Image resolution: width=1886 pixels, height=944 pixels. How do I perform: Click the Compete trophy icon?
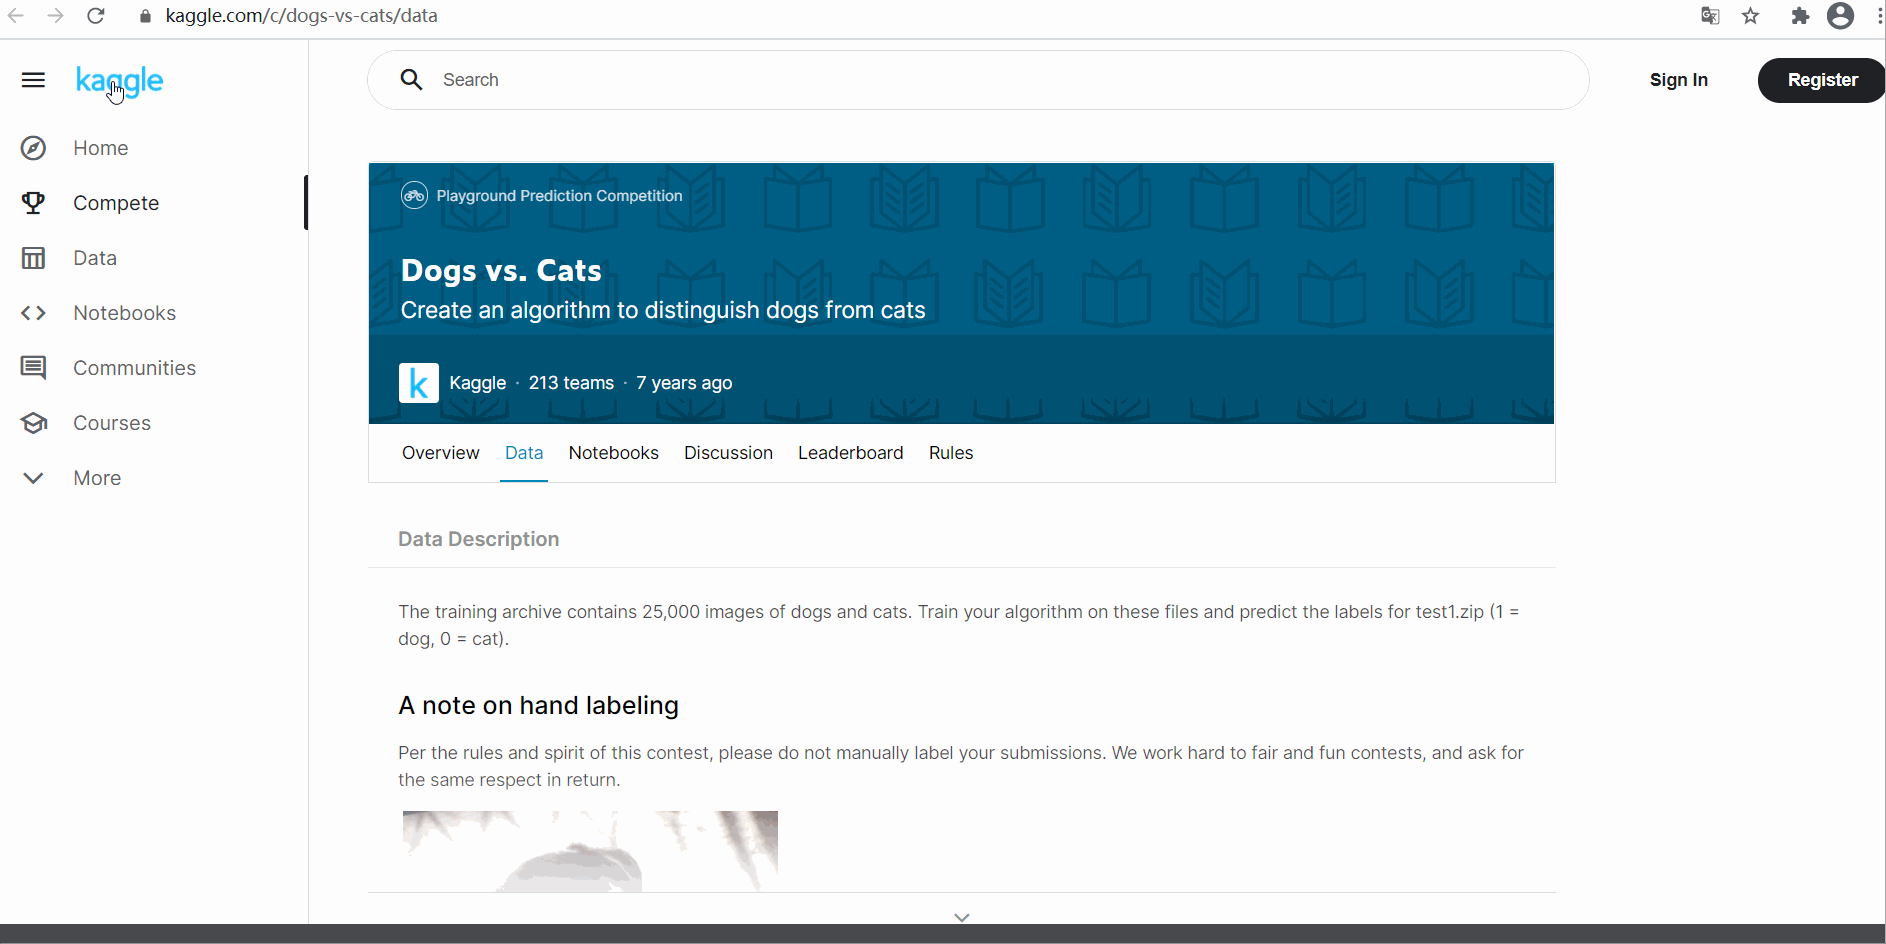(33, 203)
